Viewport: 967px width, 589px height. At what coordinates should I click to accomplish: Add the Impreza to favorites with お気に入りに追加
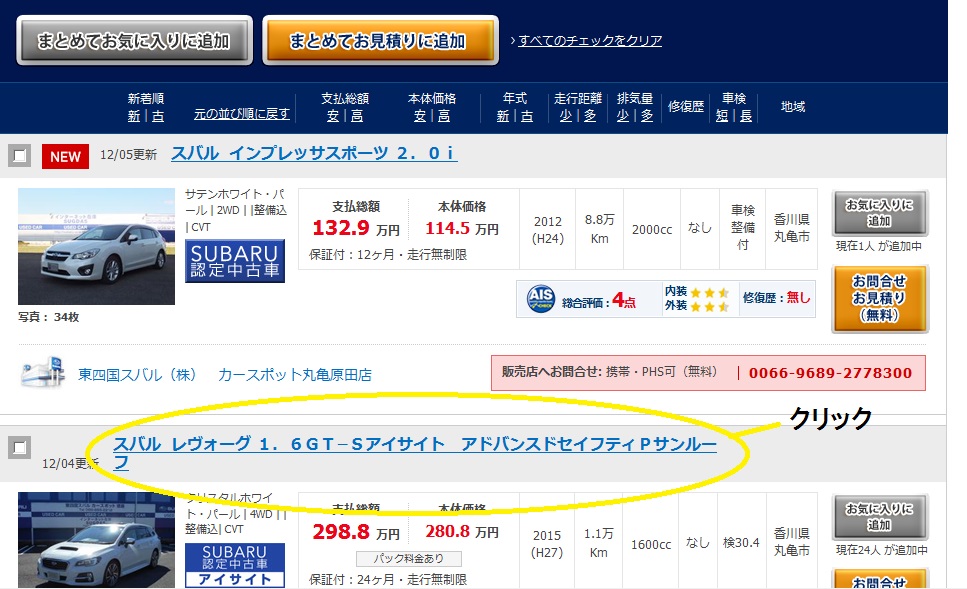point(879,213)
